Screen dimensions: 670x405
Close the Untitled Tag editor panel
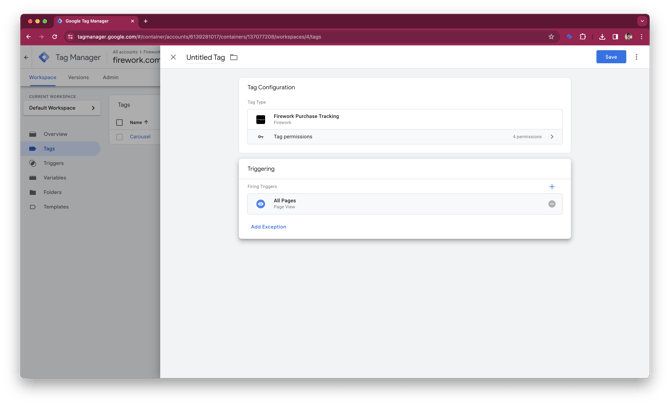click(x=173, y=57)
